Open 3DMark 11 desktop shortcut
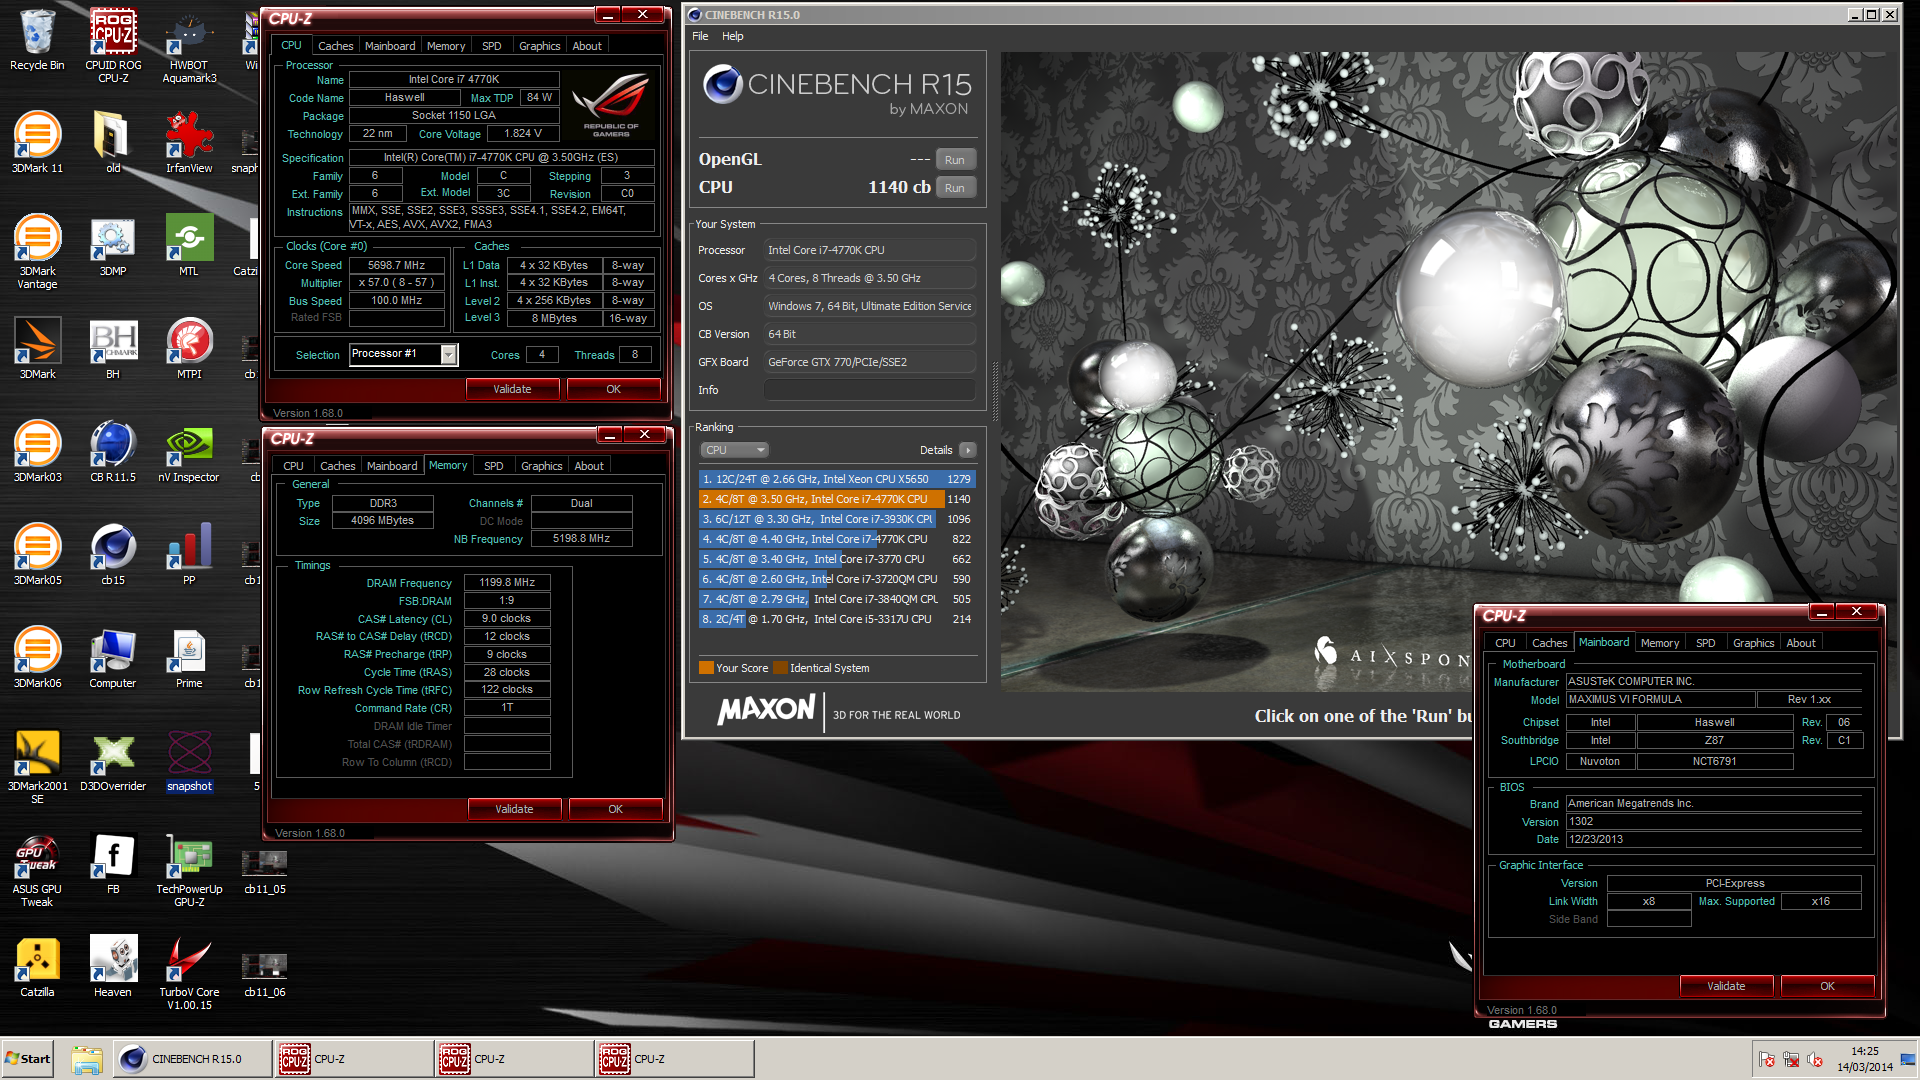This screenshot has width=1920, height=1080. click(x=37, y=143)
